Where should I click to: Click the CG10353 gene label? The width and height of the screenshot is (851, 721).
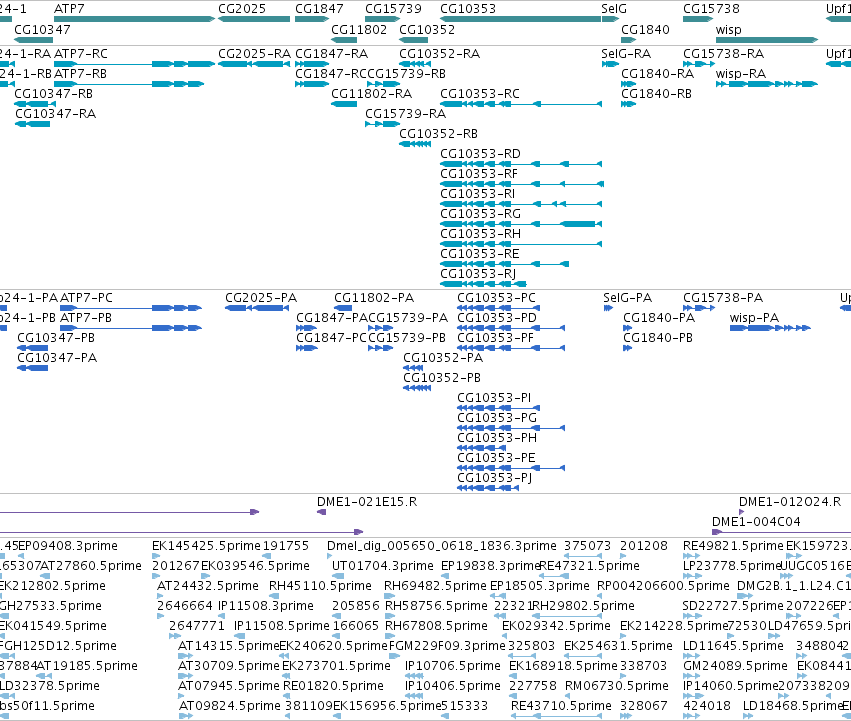(468, 9)
